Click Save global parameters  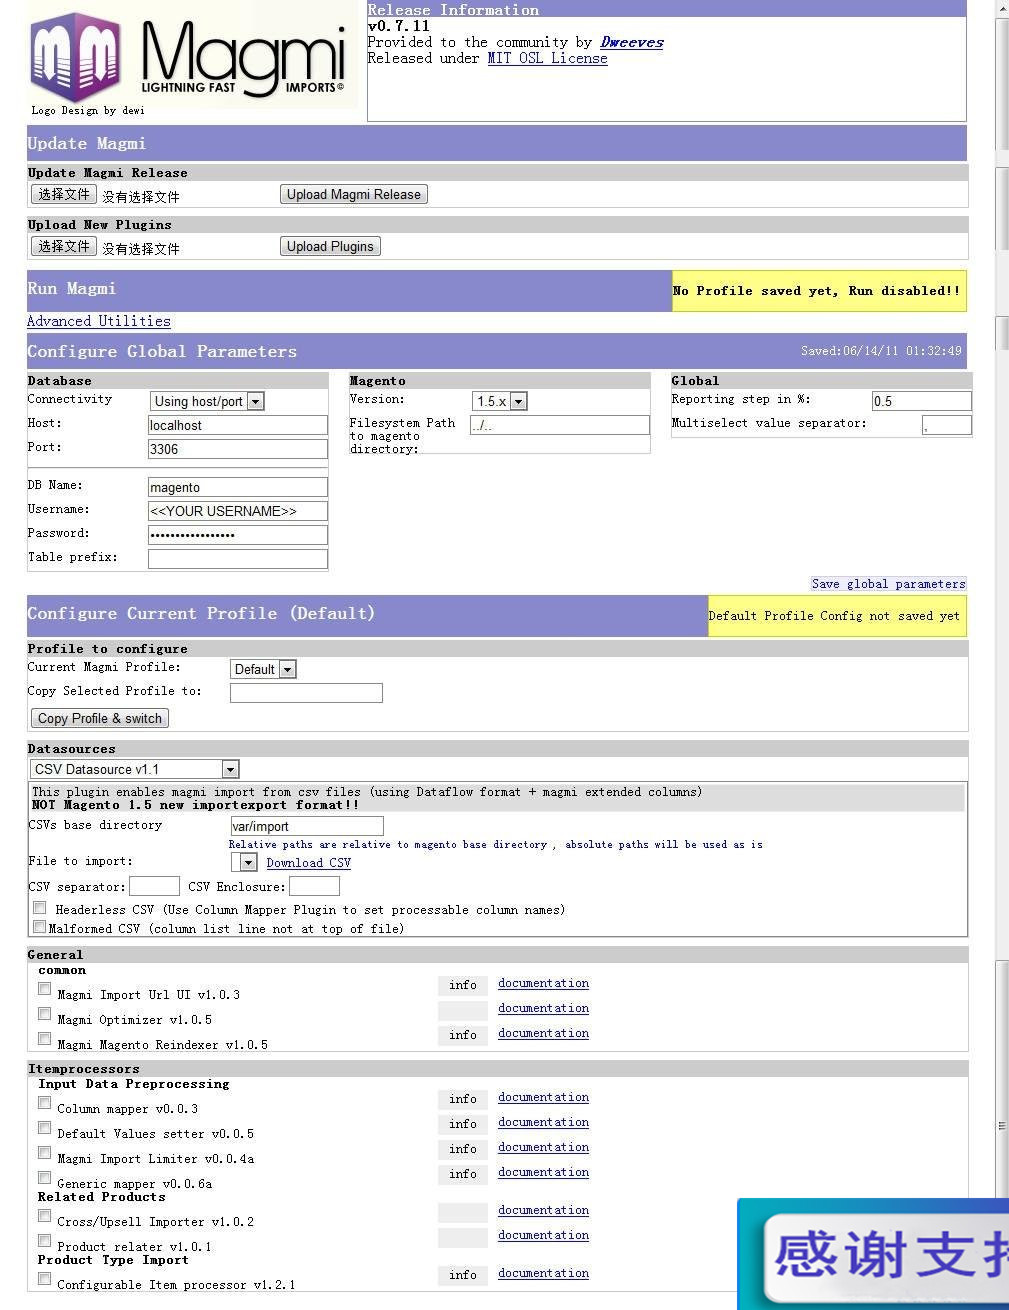(x=888, y=584)
